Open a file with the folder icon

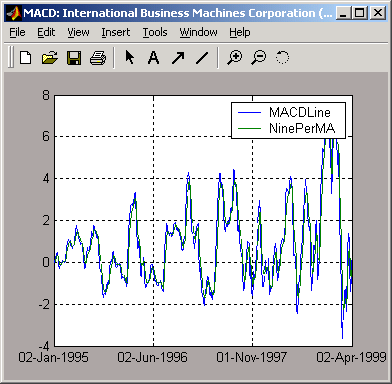click(x=50, y=58)
